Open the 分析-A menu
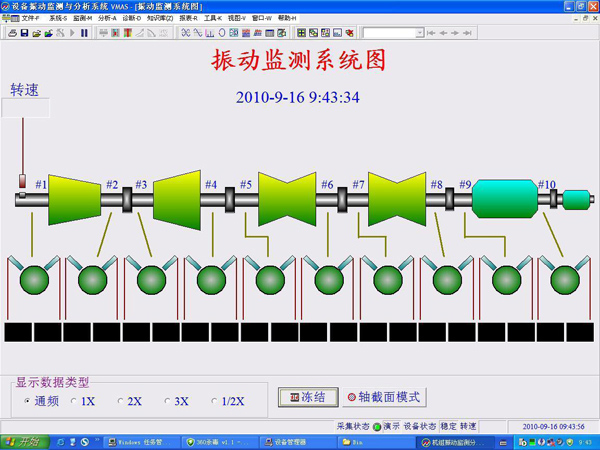 pos(108,18)
